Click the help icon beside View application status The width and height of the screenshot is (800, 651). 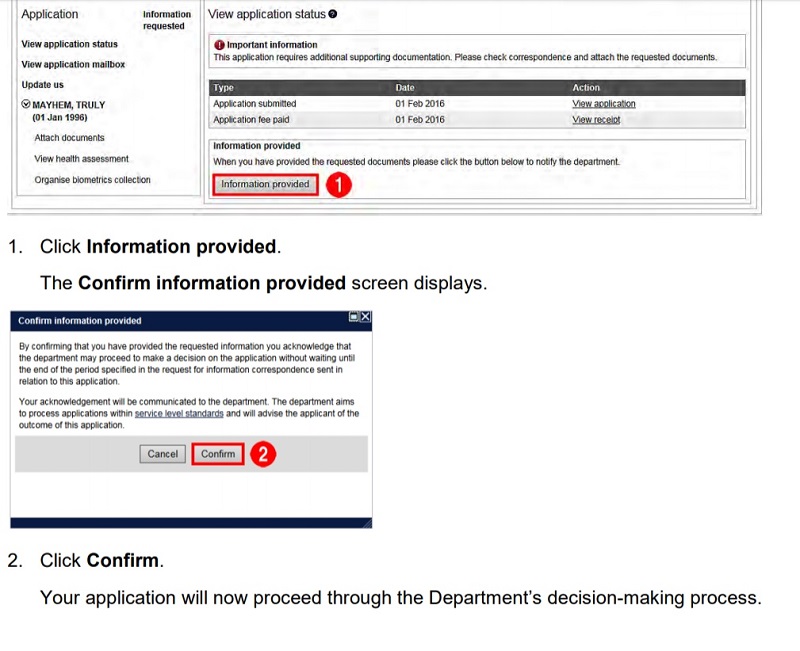point(333,15)
